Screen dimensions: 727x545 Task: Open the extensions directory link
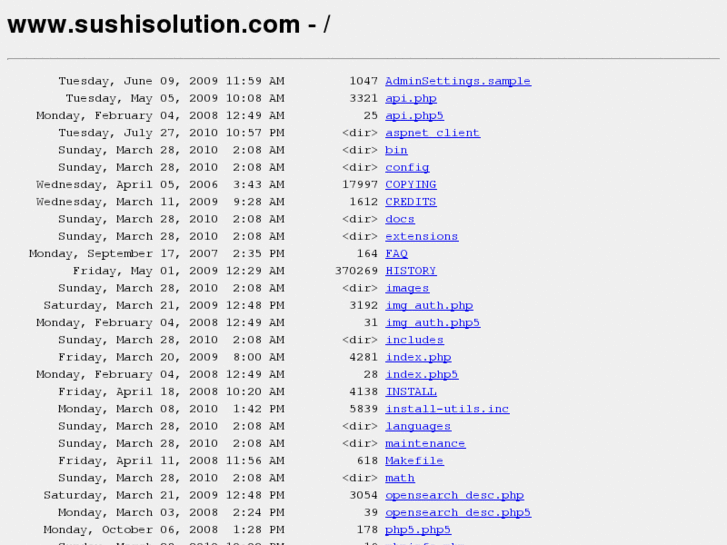pos(421,237)
